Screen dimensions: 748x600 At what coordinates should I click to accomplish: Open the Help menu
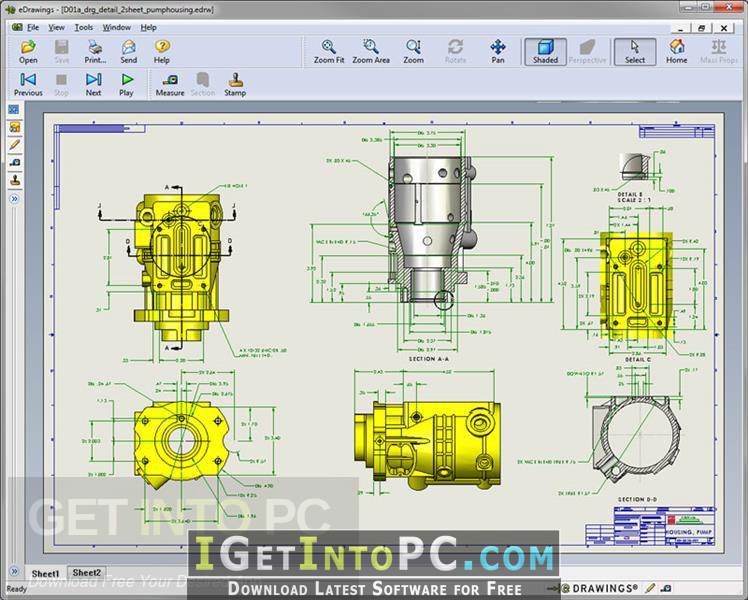point(148,28)
